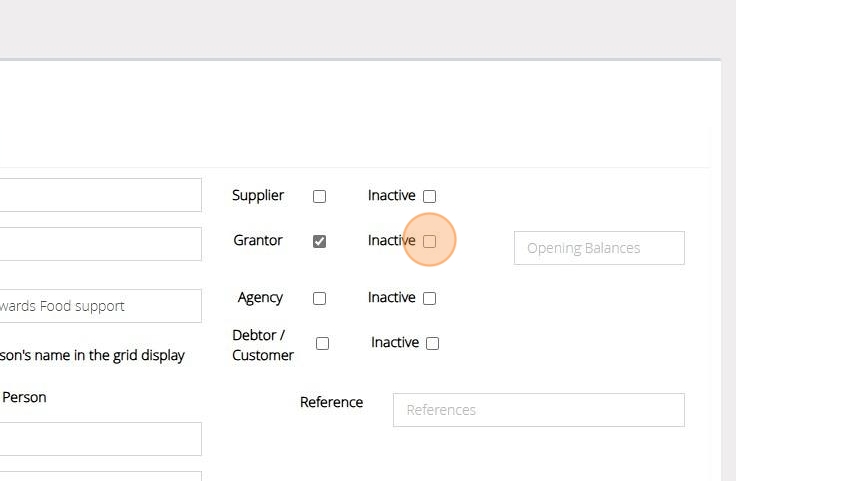Focus the References input field
This screenshot has width=860, height=481.
point(538,410)
